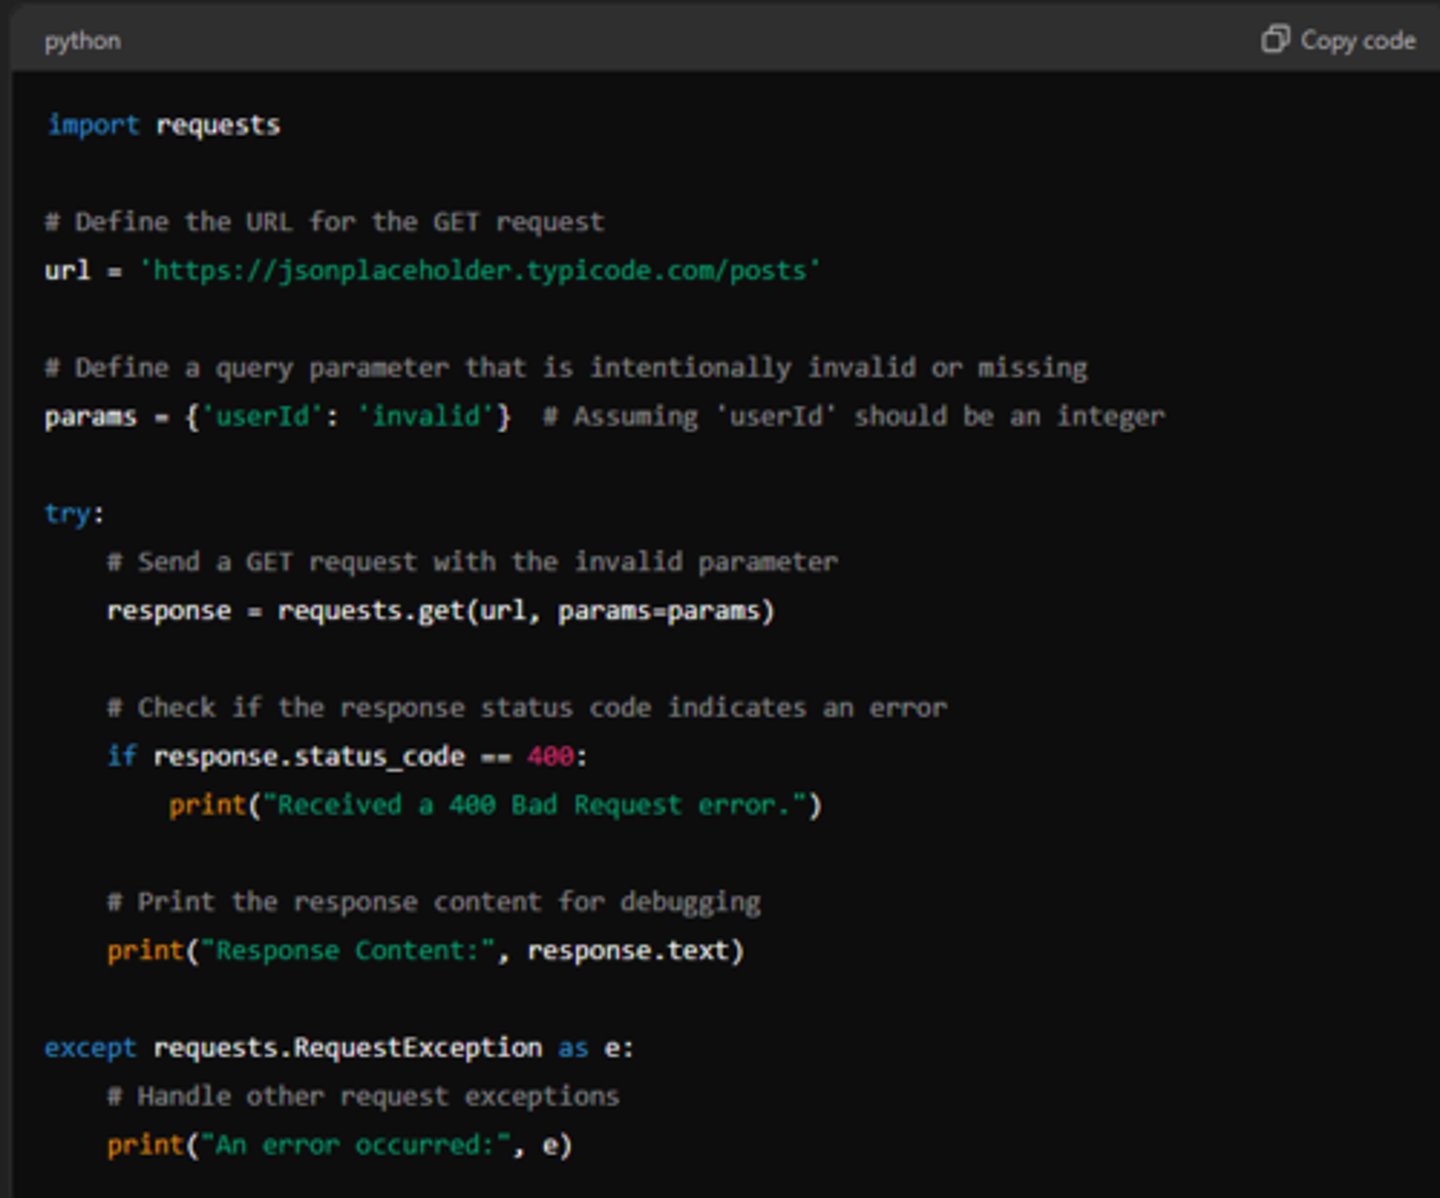Click the "Received a 400 Bad Request error." string
This screenshot has width=1440, height=1198.
coord(534,805)
